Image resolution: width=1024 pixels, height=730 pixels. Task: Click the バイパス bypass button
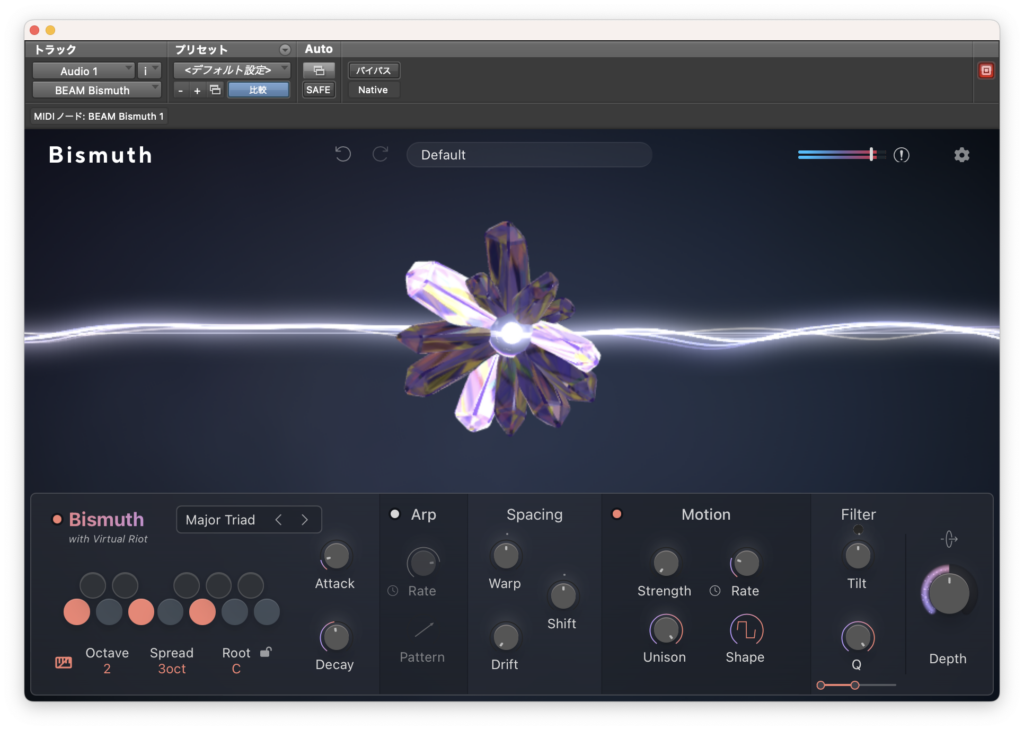click(374, 71)
